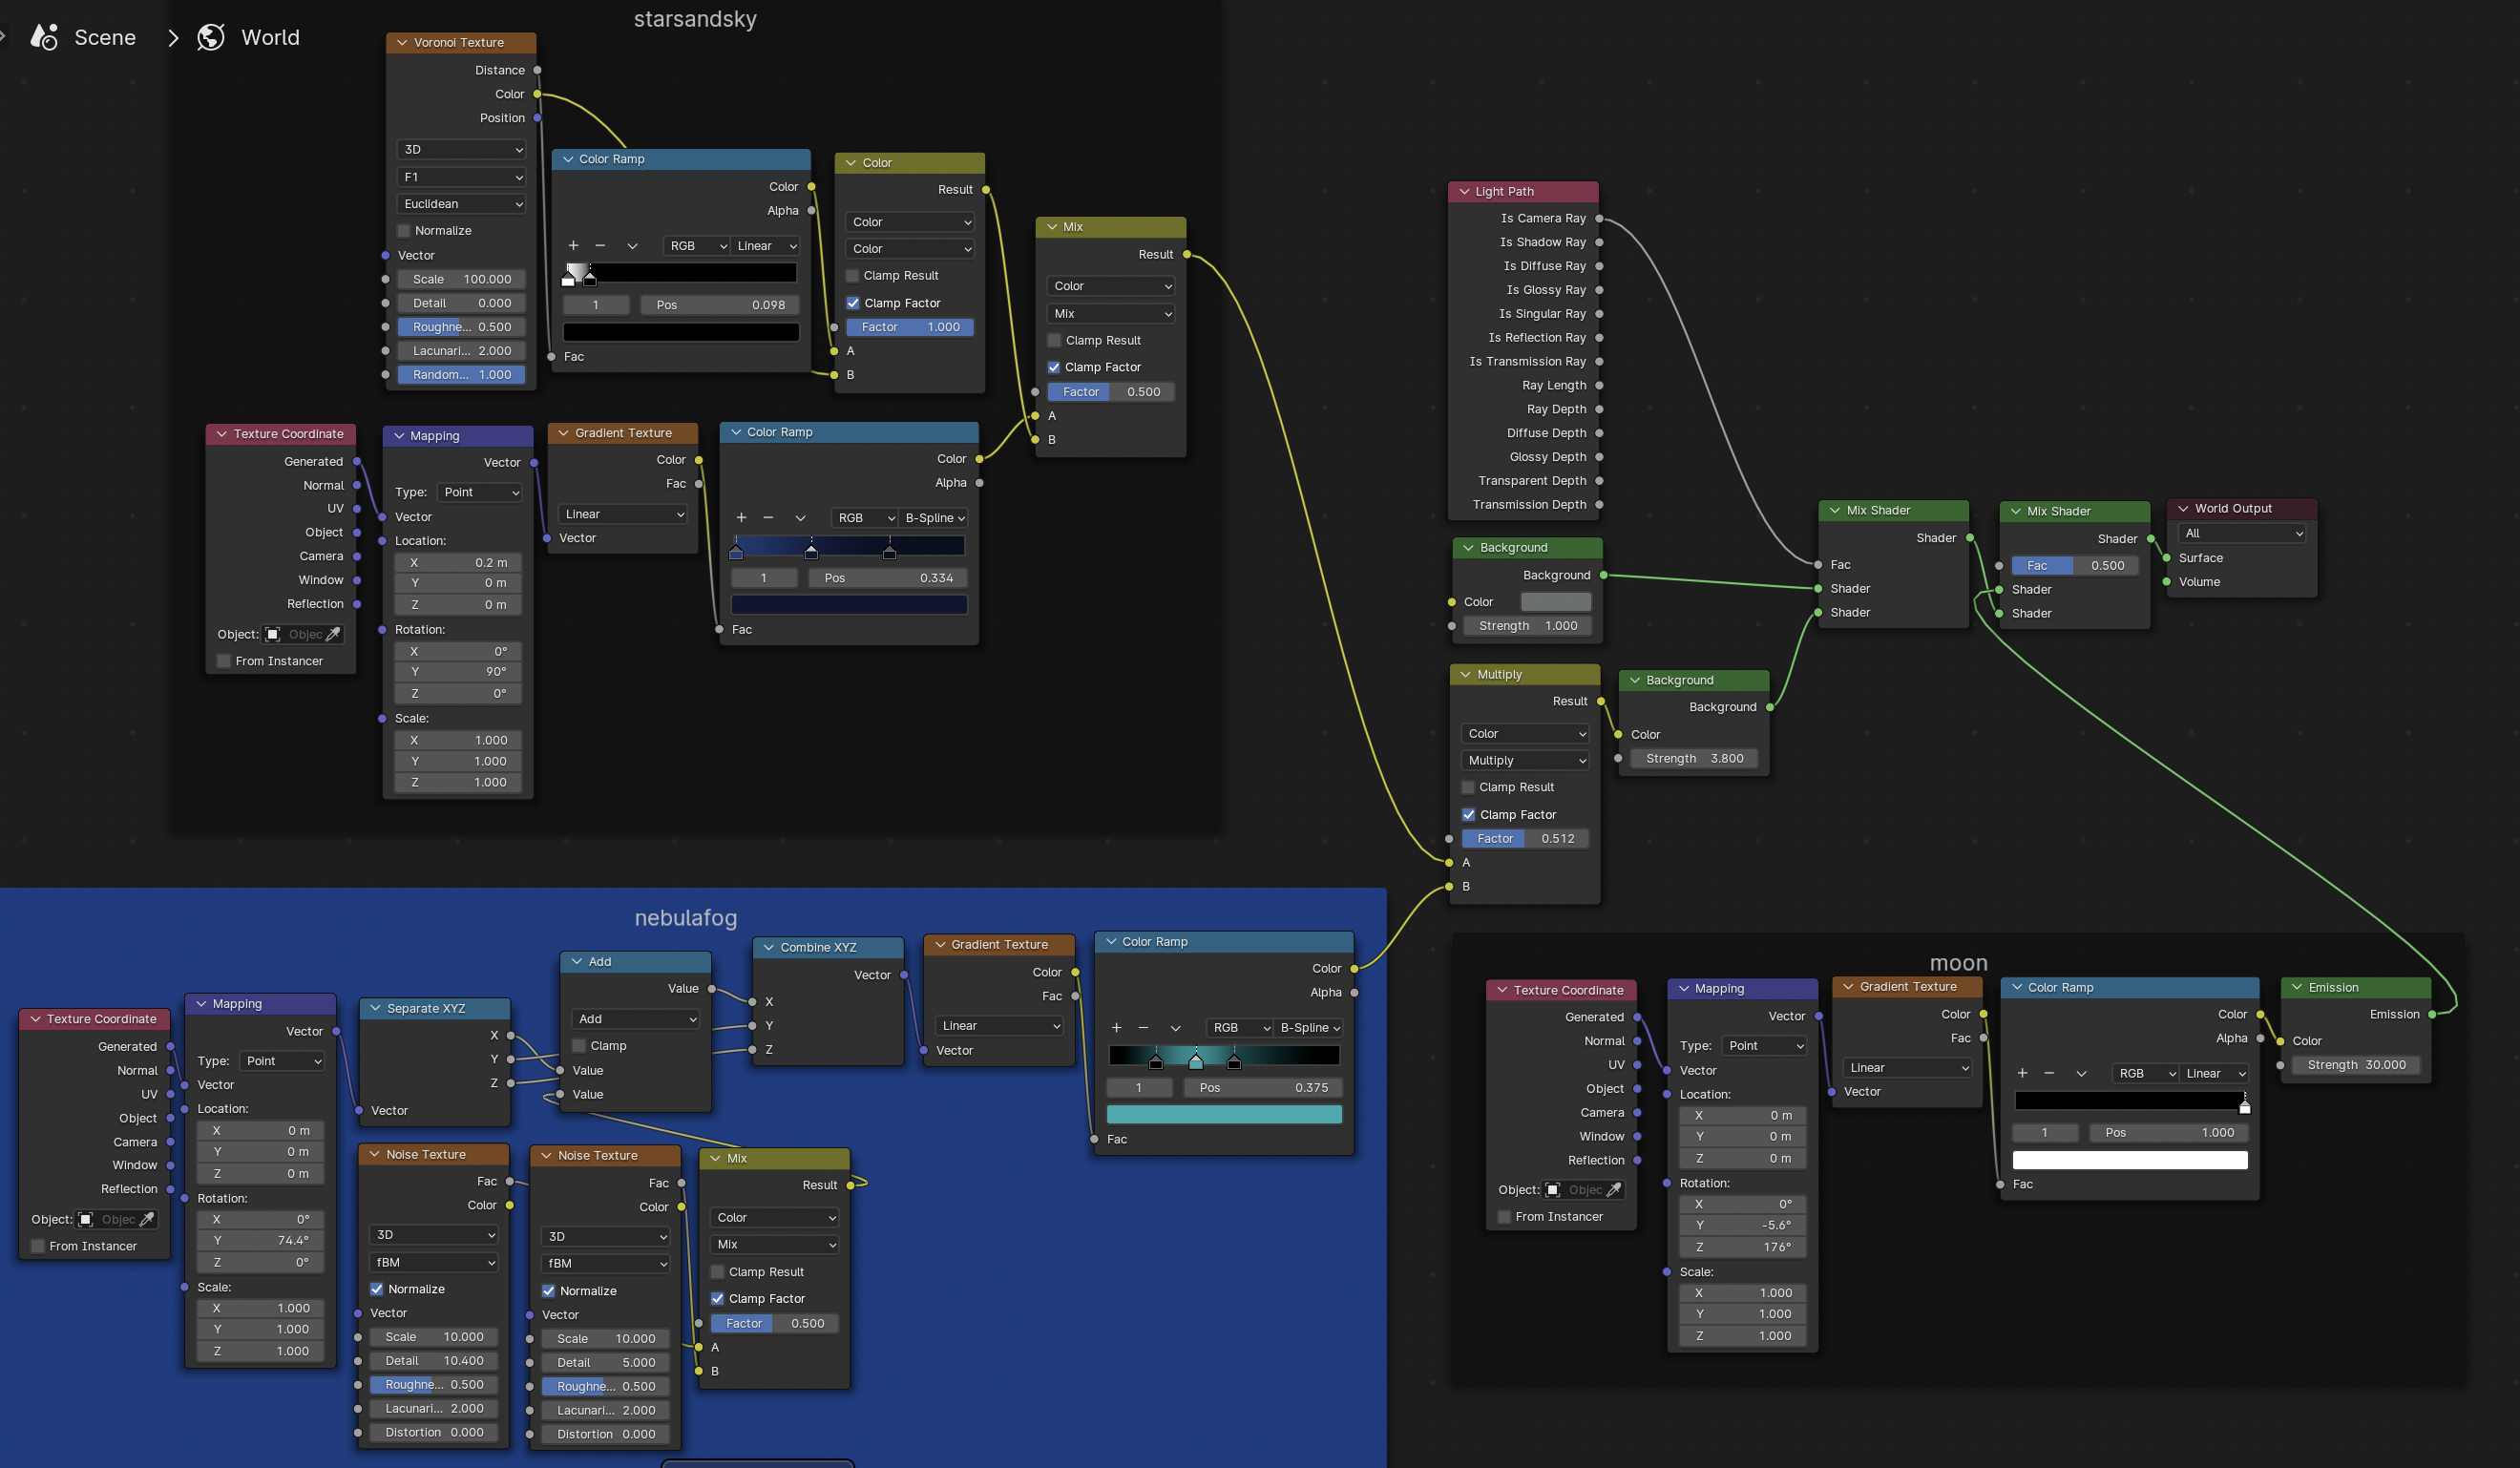This screenshot has height=1468, width=2520.
Task: Collapse the Light Path node header
Action: (x=1463, y=191)
